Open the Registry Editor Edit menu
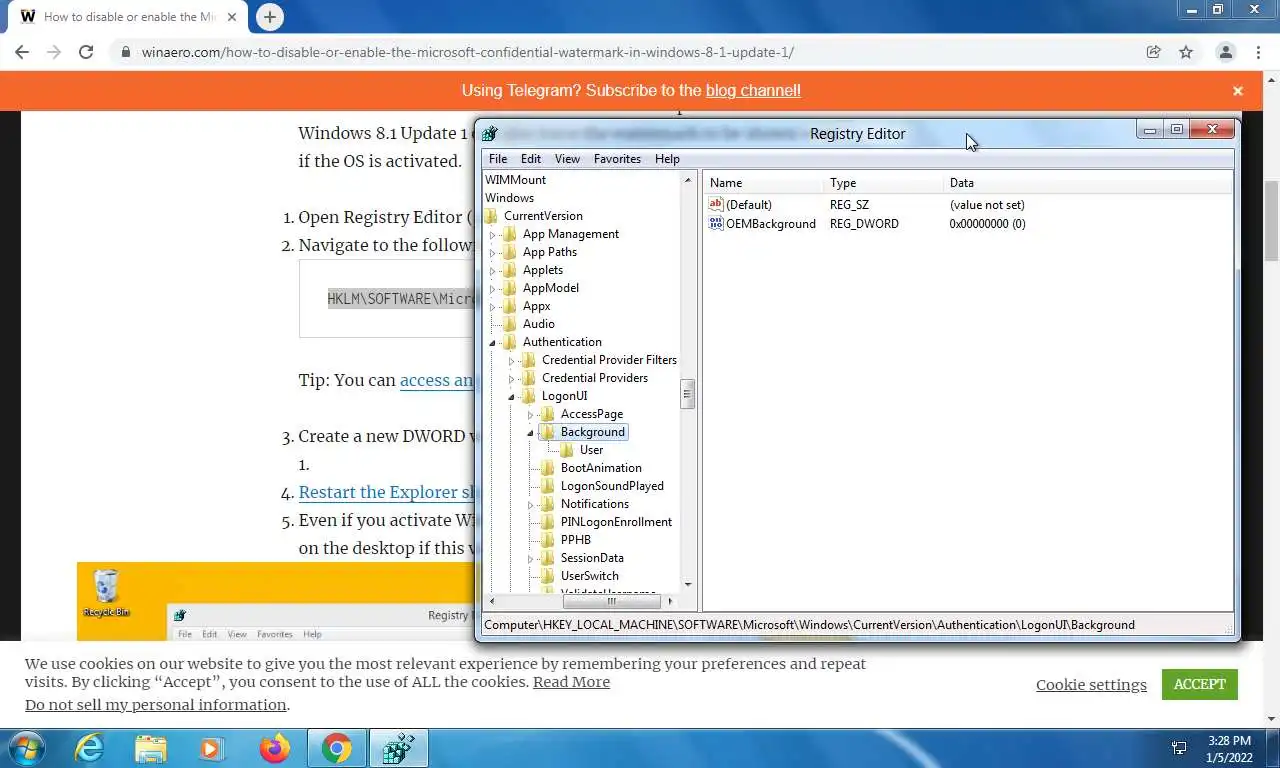Screen dimensions: 1280x768 531,159
